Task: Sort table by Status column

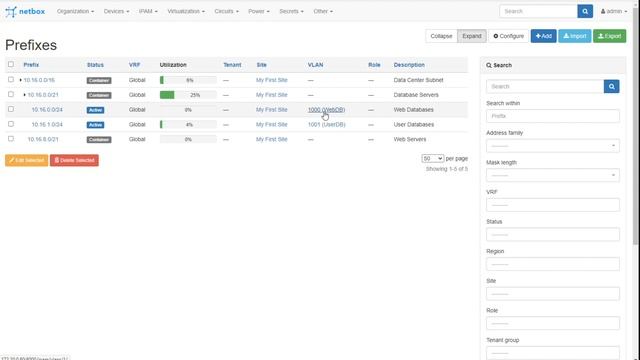Action: click(x=96, y=65)
